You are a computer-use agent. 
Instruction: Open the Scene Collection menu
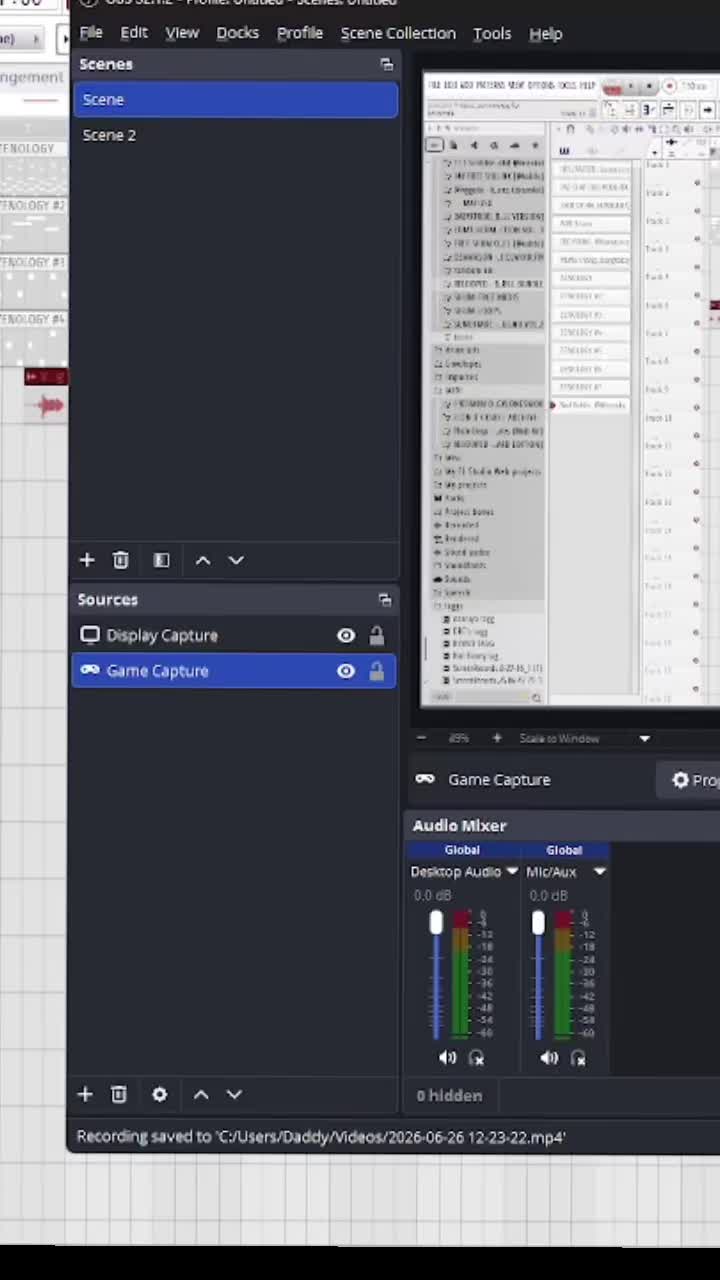coord(398,33)
